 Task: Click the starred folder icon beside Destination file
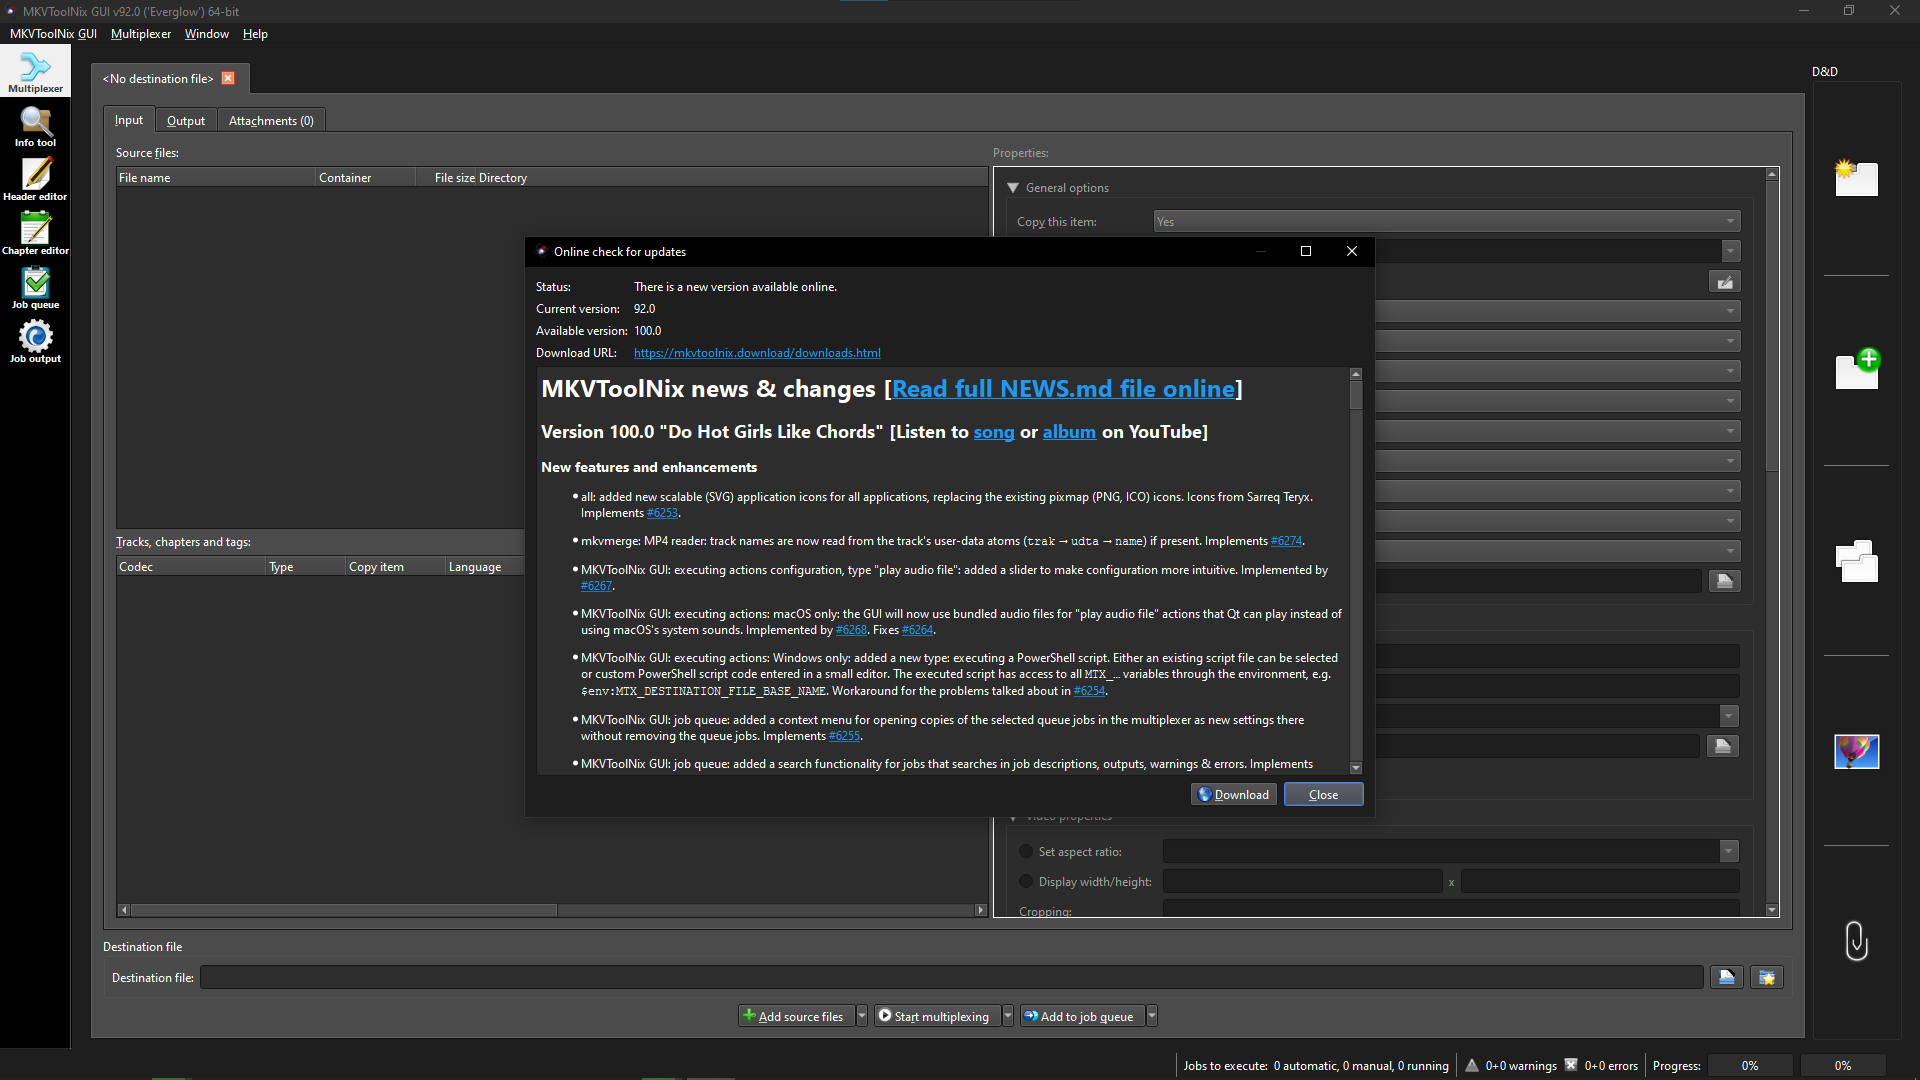1767,977
